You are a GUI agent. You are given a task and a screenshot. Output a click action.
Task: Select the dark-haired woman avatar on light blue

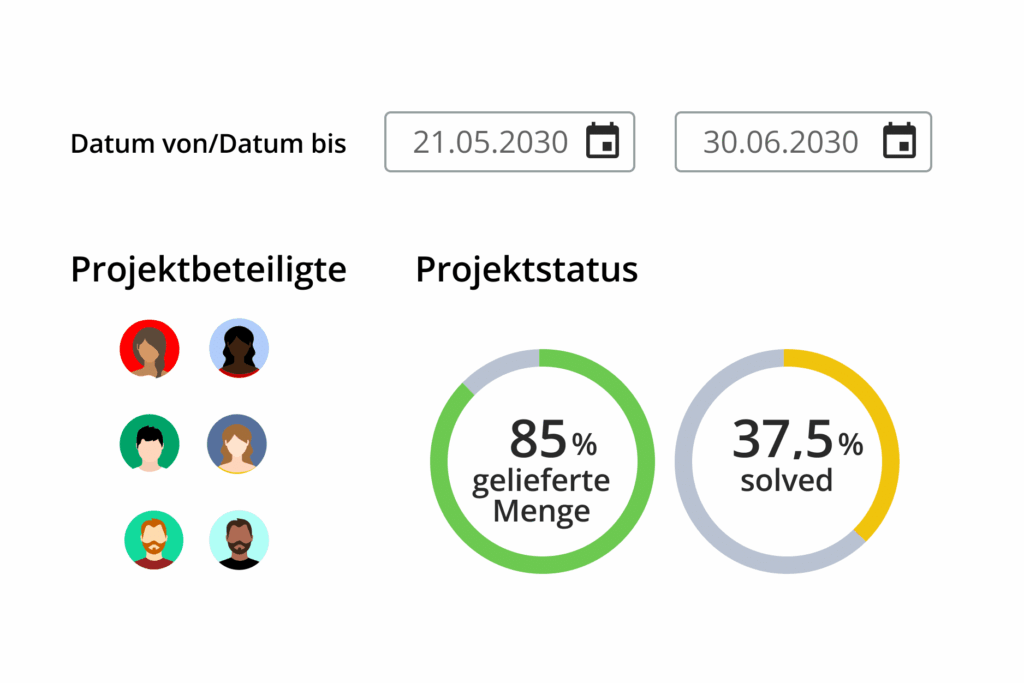pyautogui.click(x=239, y=348)
